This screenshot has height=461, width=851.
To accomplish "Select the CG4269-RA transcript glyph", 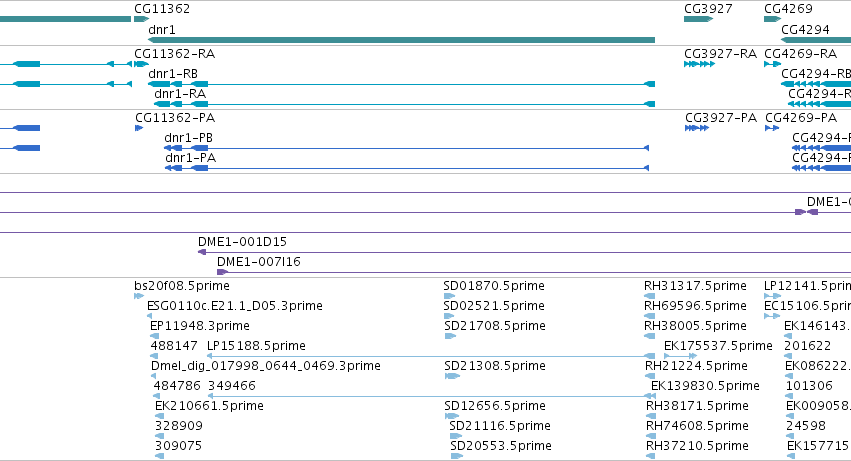I will click(x=772, y=64).
